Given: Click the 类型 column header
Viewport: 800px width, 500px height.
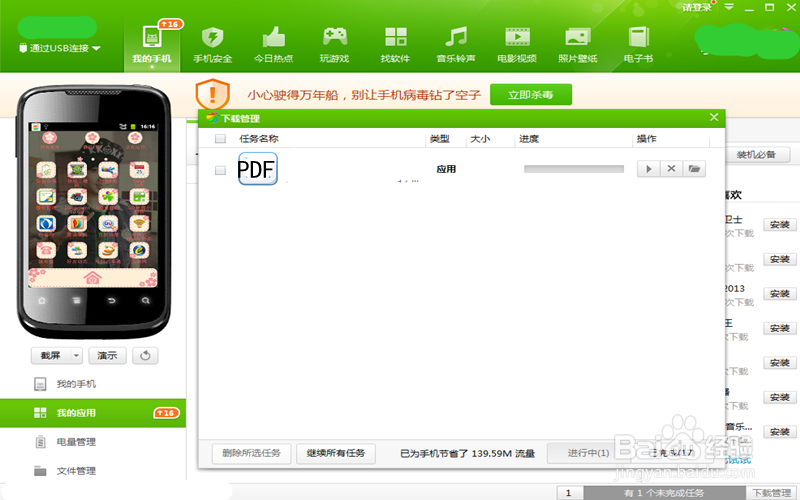Looking at the screenshot, I should [440, 138].
